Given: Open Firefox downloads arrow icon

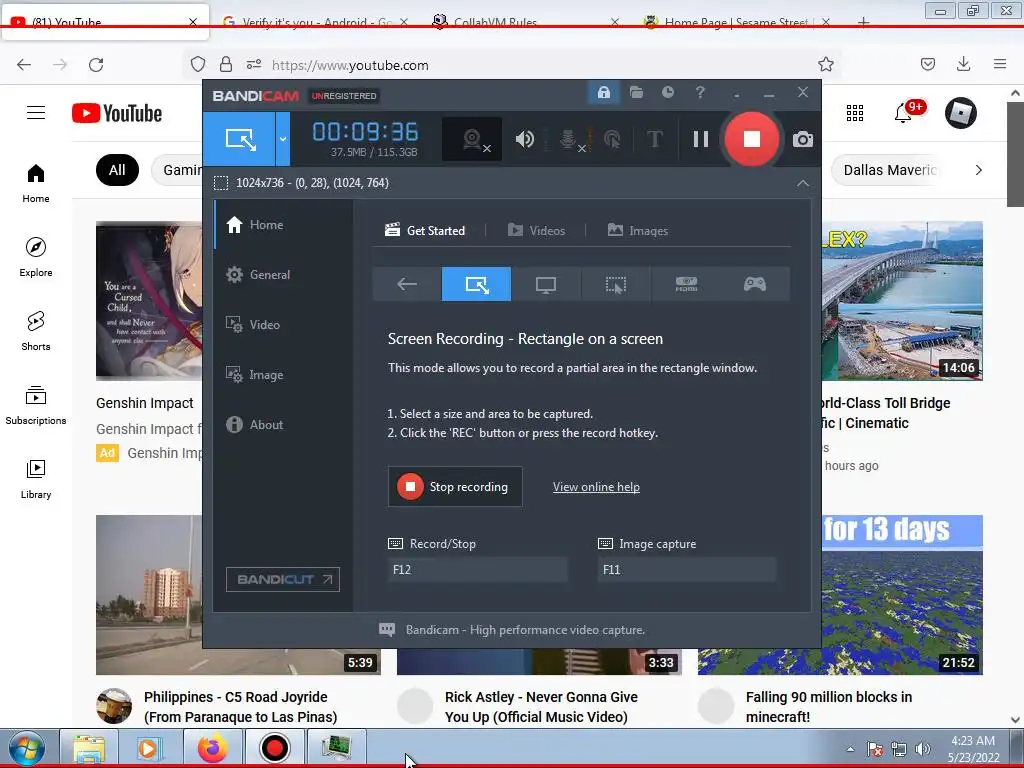Looking at the screenshot, I should (963, 64).
